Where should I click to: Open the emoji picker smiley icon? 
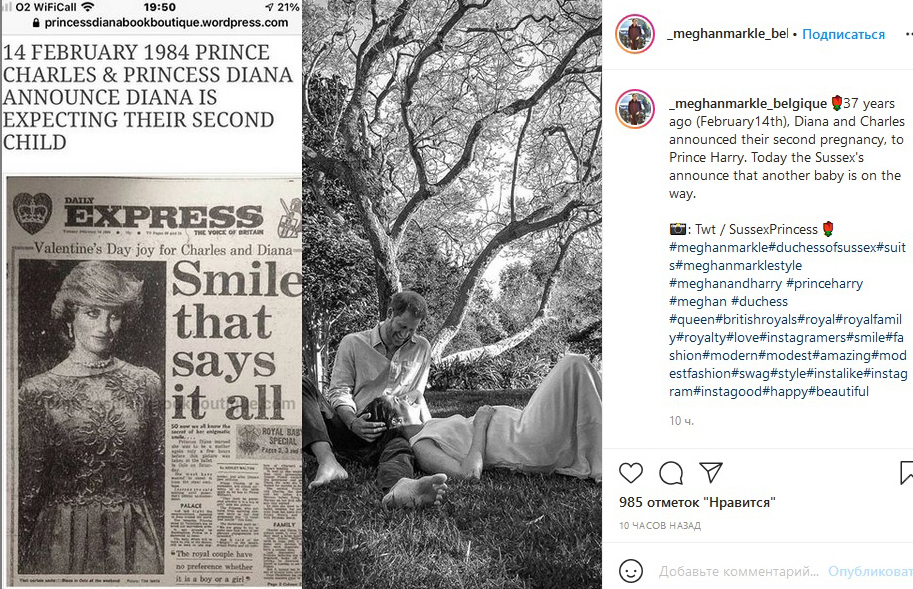(x=631, y=571)
